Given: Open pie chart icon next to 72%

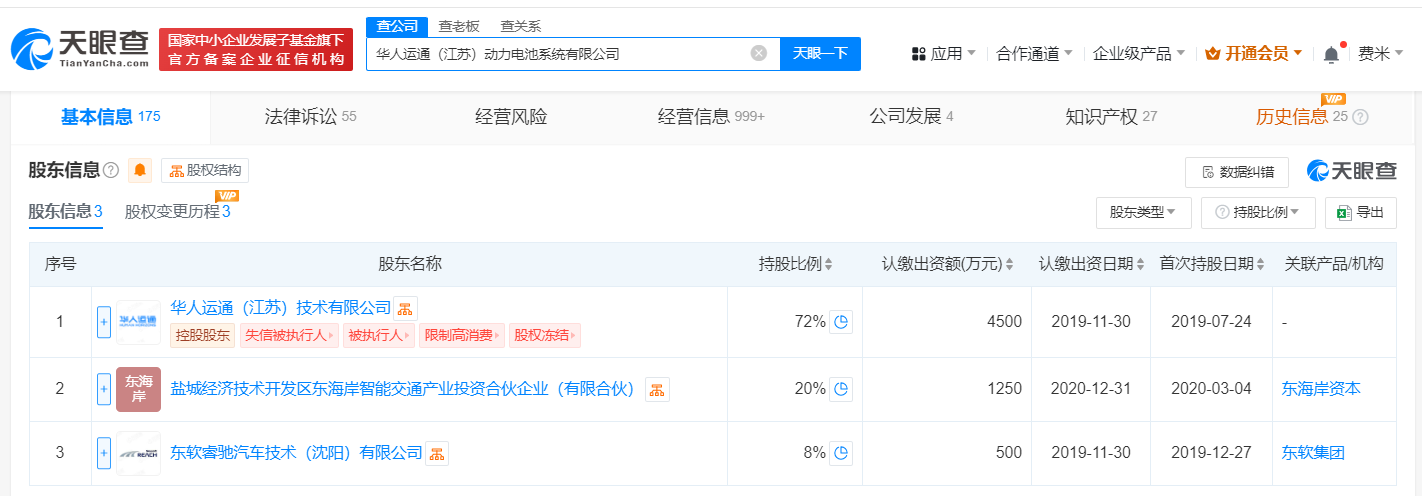Looking at the screenshot, I should pyautogui.click(x=841, y=322).
